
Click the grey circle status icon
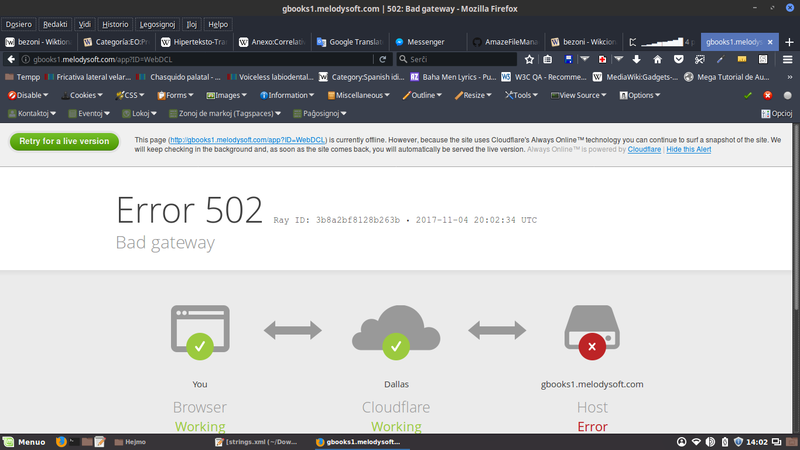click(786, 95)
